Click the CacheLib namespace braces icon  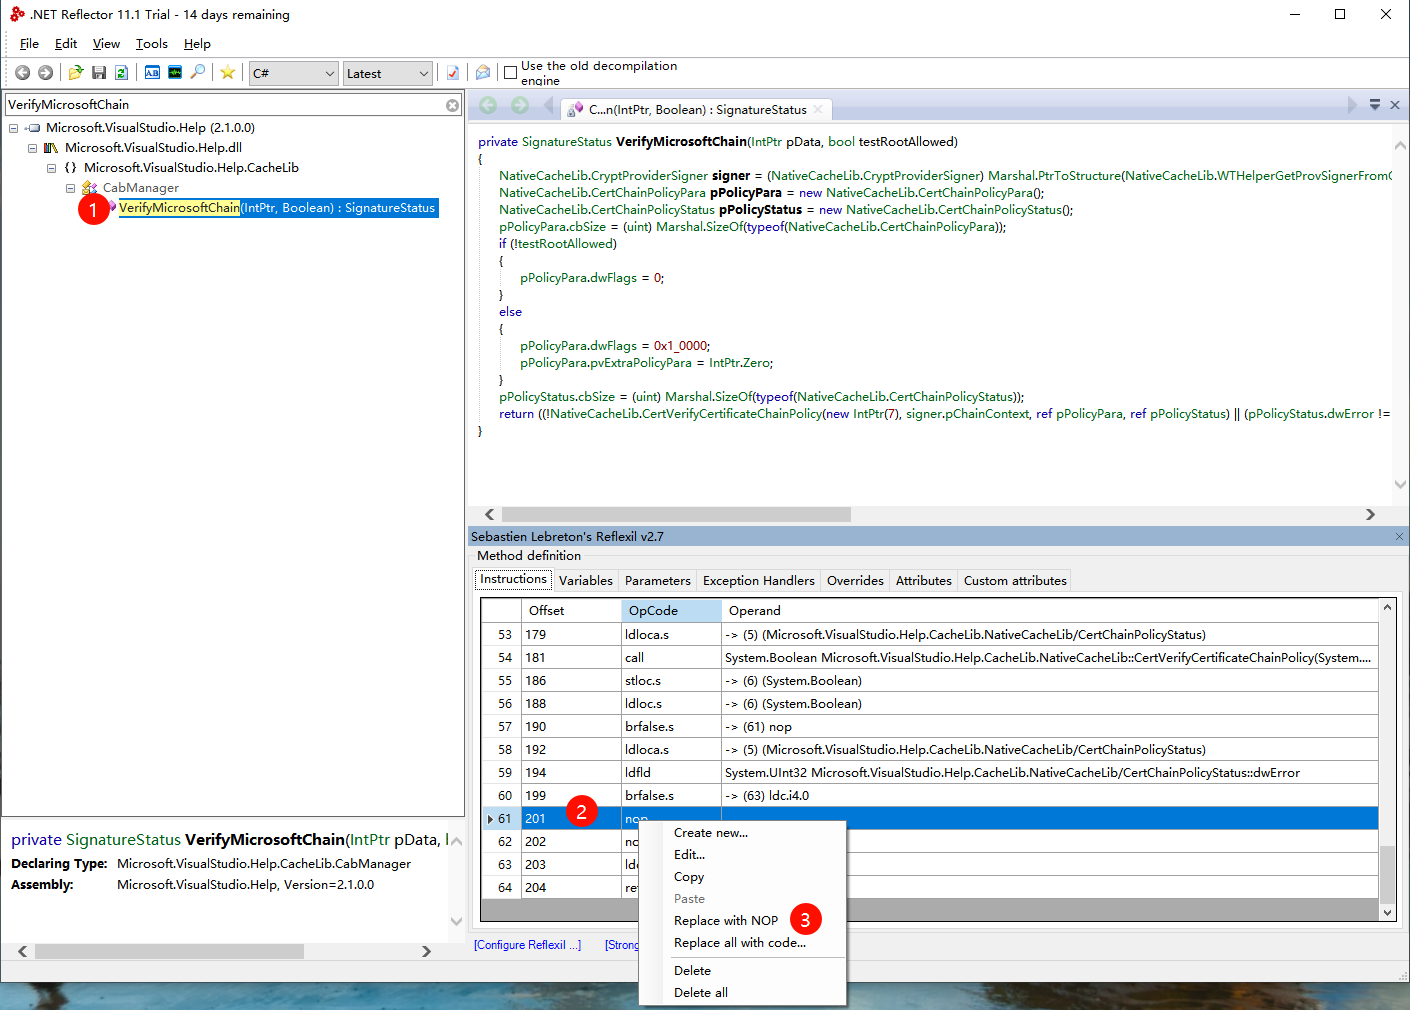click(x=70, y=168)
